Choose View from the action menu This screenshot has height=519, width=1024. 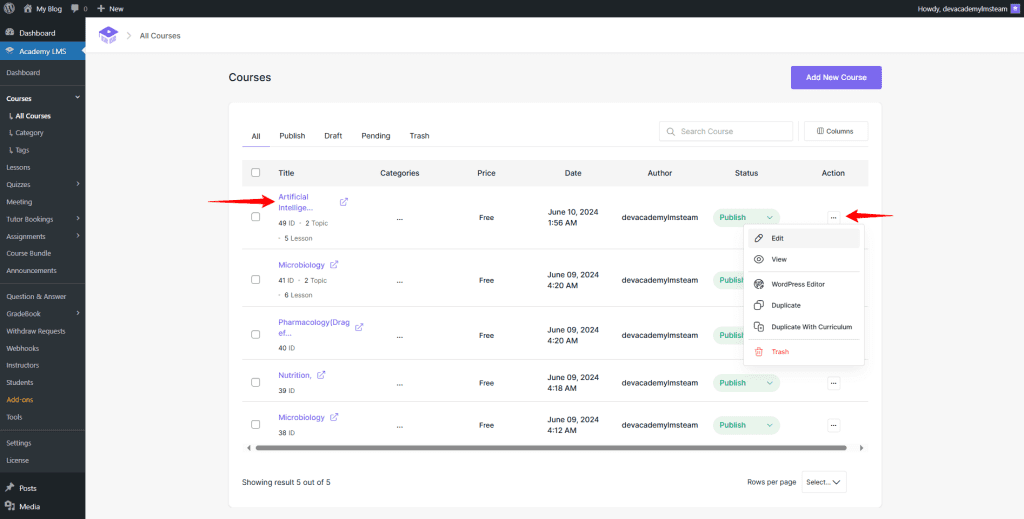click(779, 259)
